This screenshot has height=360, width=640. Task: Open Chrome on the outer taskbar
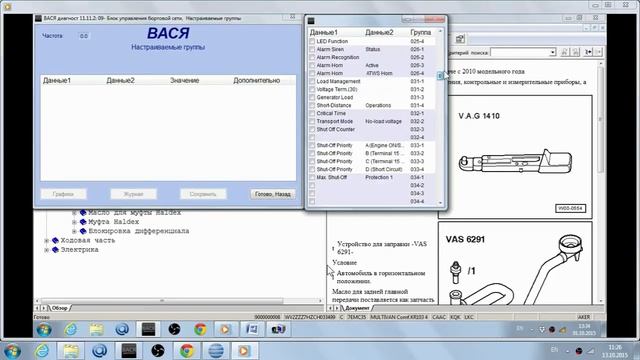(x=187, y=351)
